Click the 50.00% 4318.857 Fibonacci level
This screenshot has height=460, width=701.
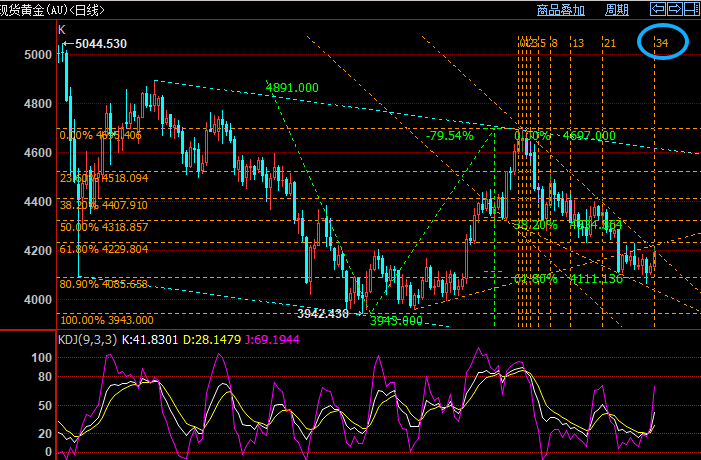coord(104,227)
